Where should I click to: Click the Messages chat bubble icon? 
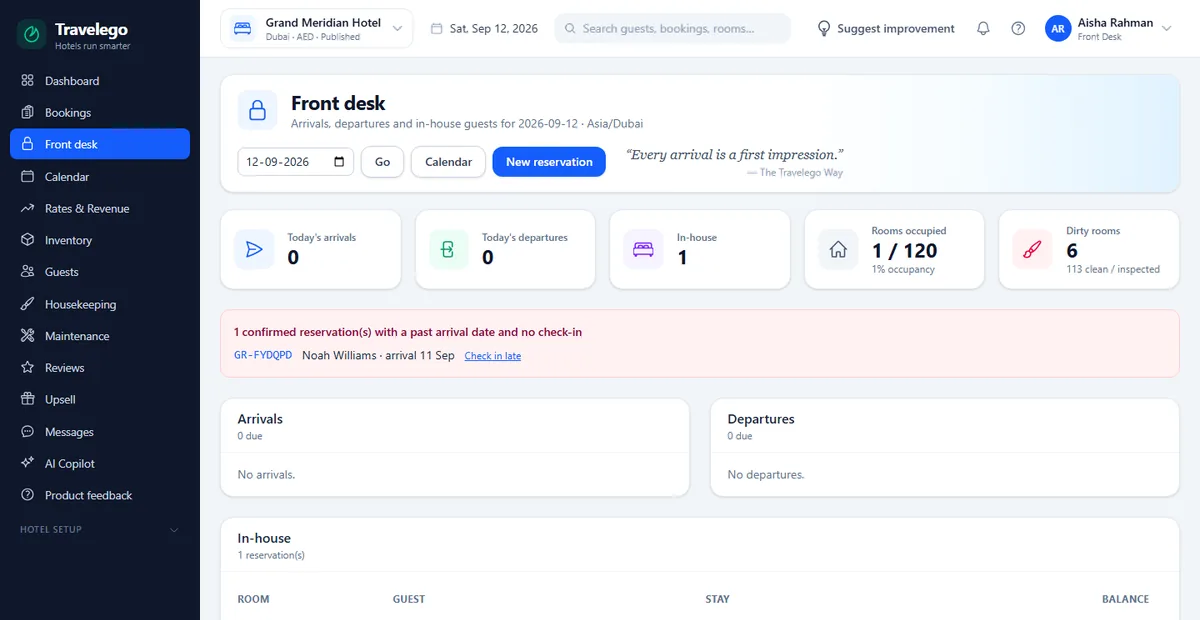[27, 432]
